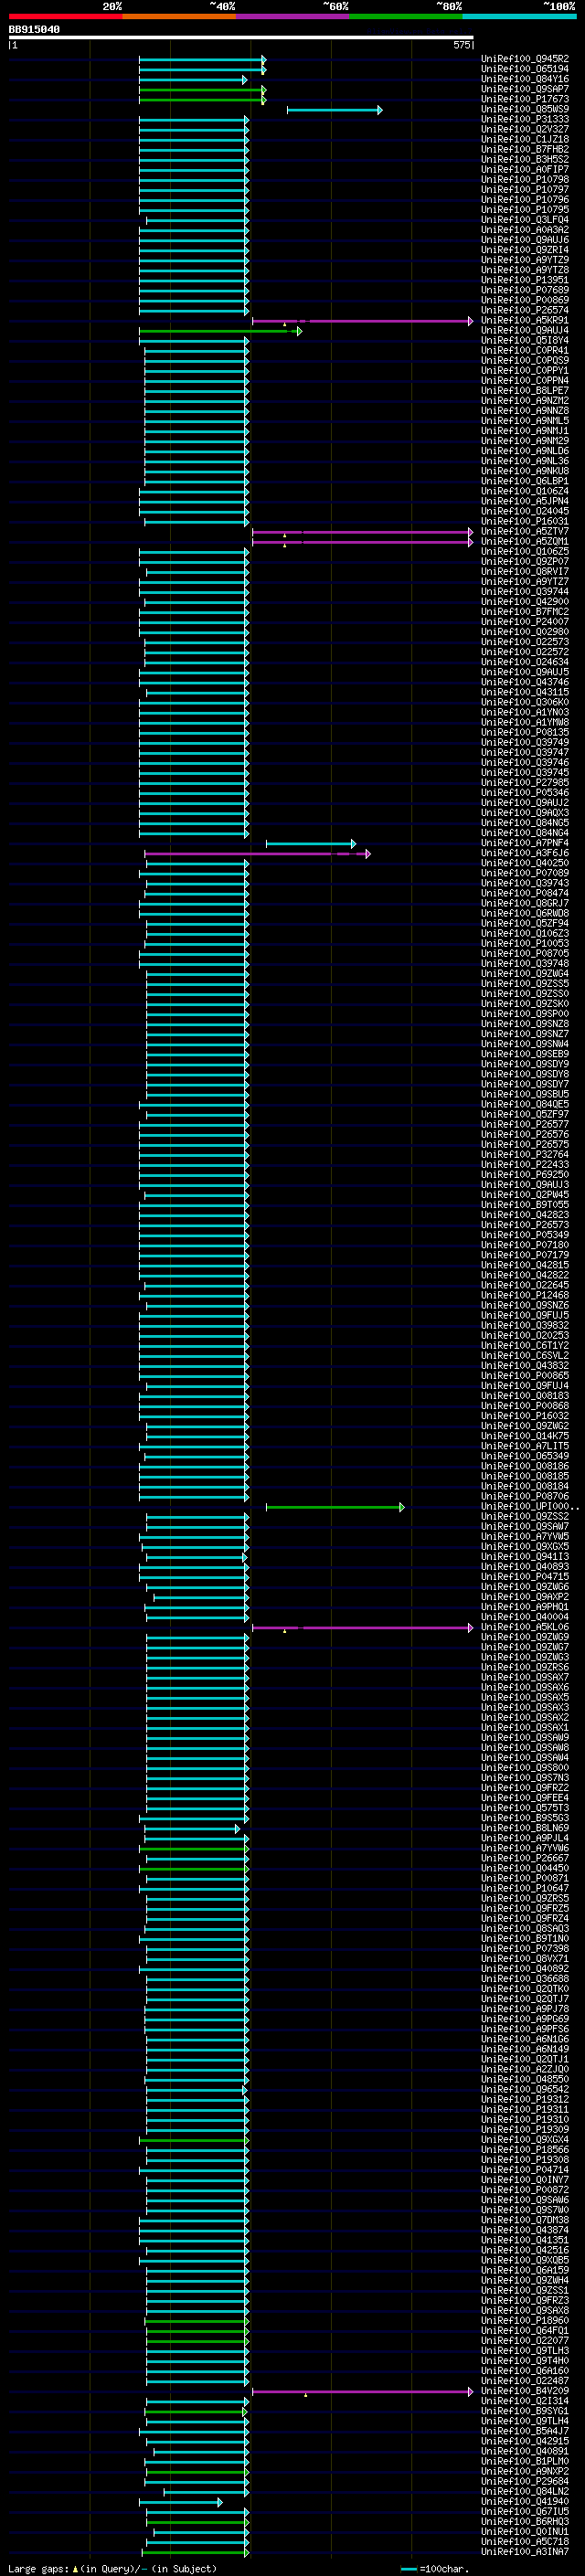Click label UniRef100_P10795
585x2576 pixels.
pyautogui.click(x=511, y=209)
